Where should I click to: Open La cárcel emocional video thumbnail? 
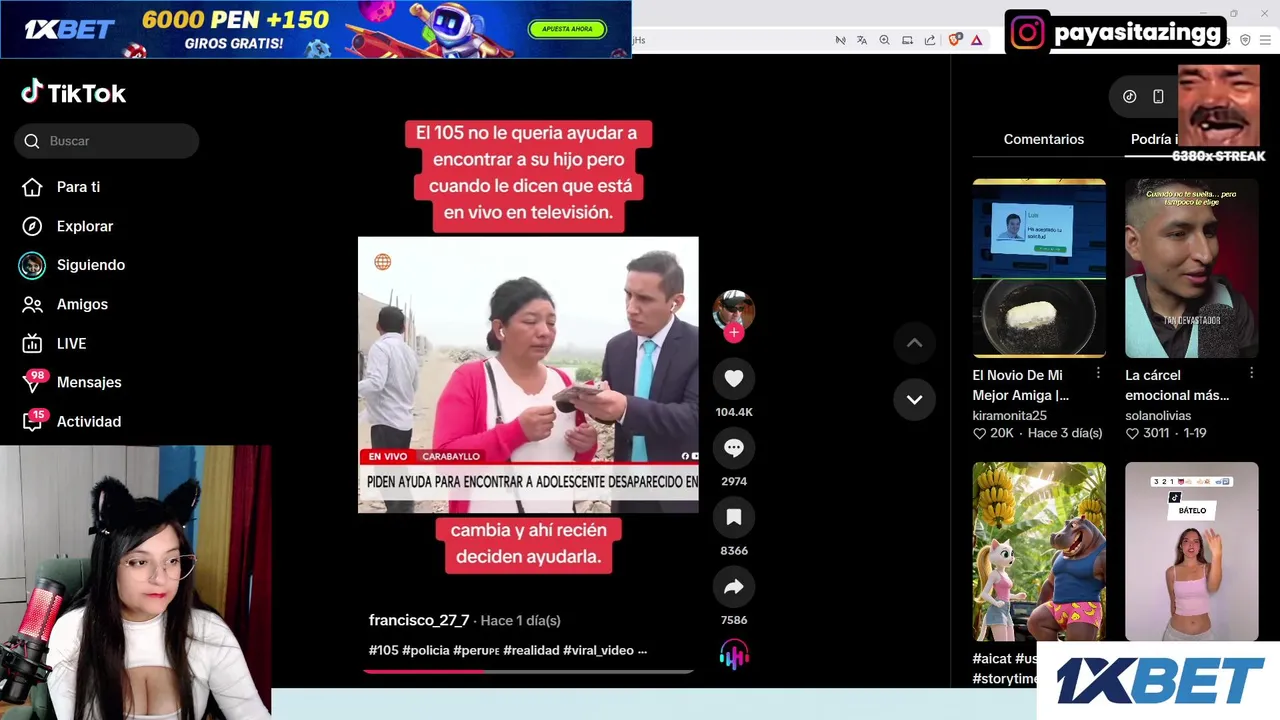(x=1192, y=268)
